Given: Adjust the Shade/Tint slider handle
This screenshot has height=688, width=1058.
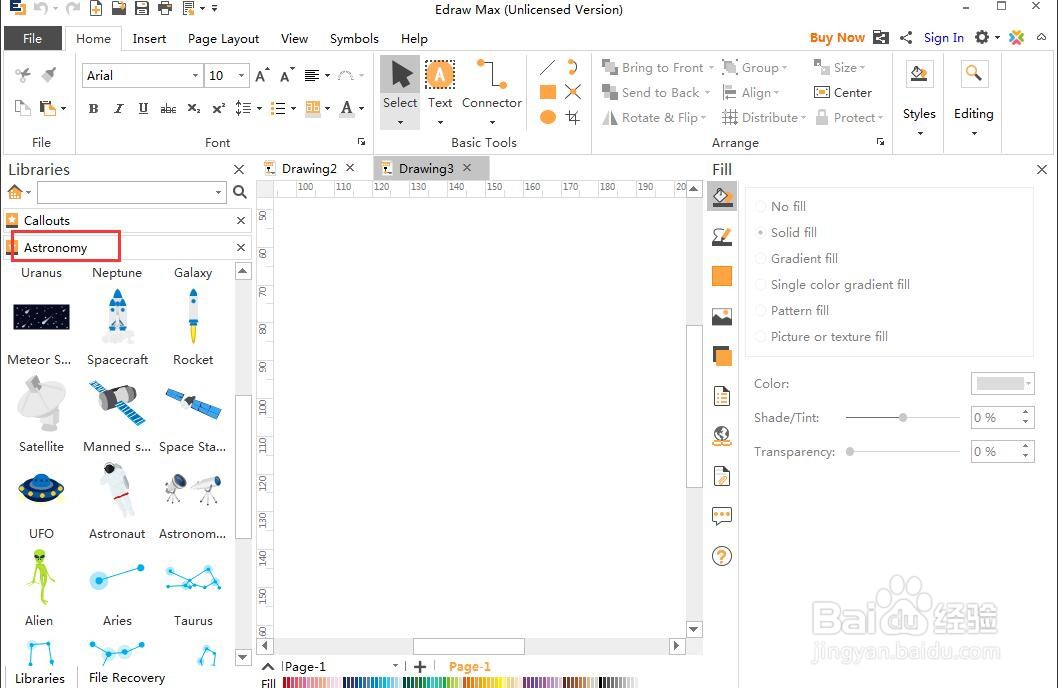Looking at the screenshot, I should (x=903, y=418).
